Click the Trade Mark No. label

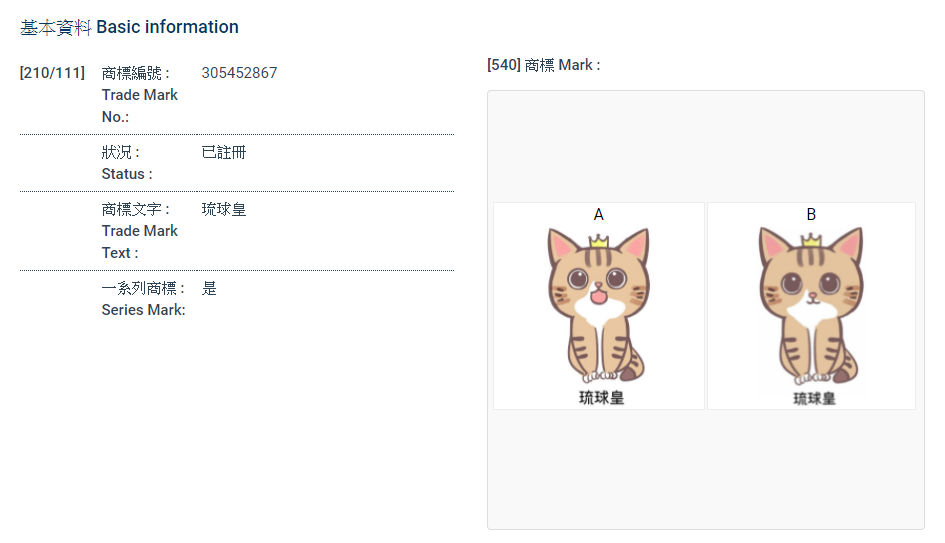(140, 95)
